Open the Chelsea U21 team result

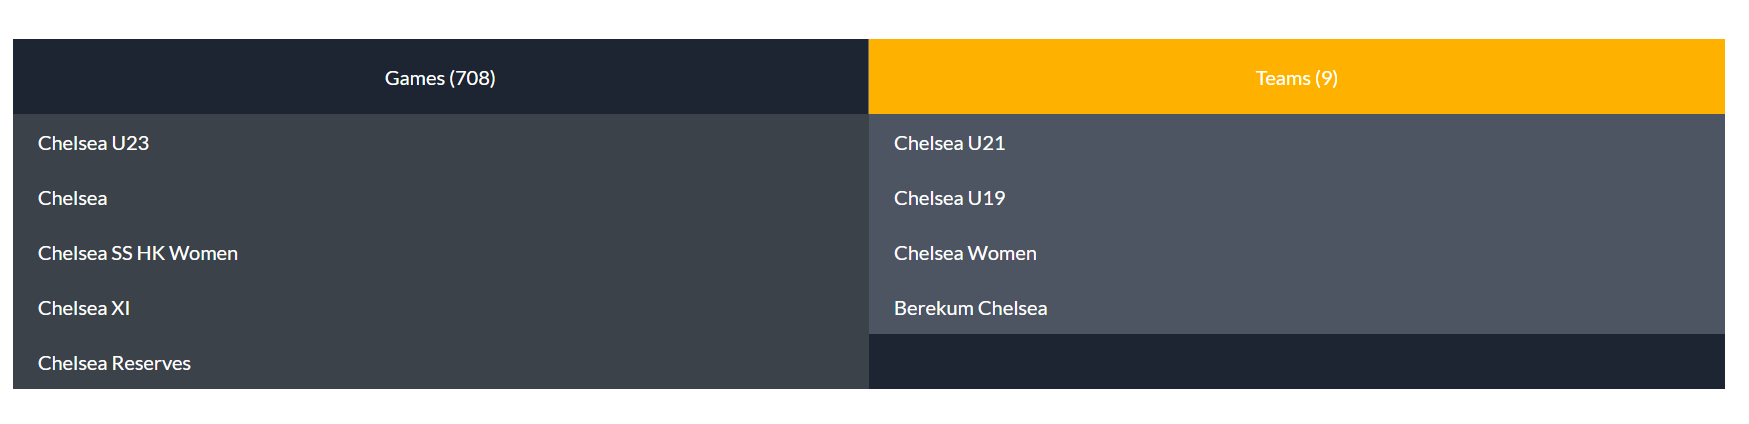(1296, 142)
